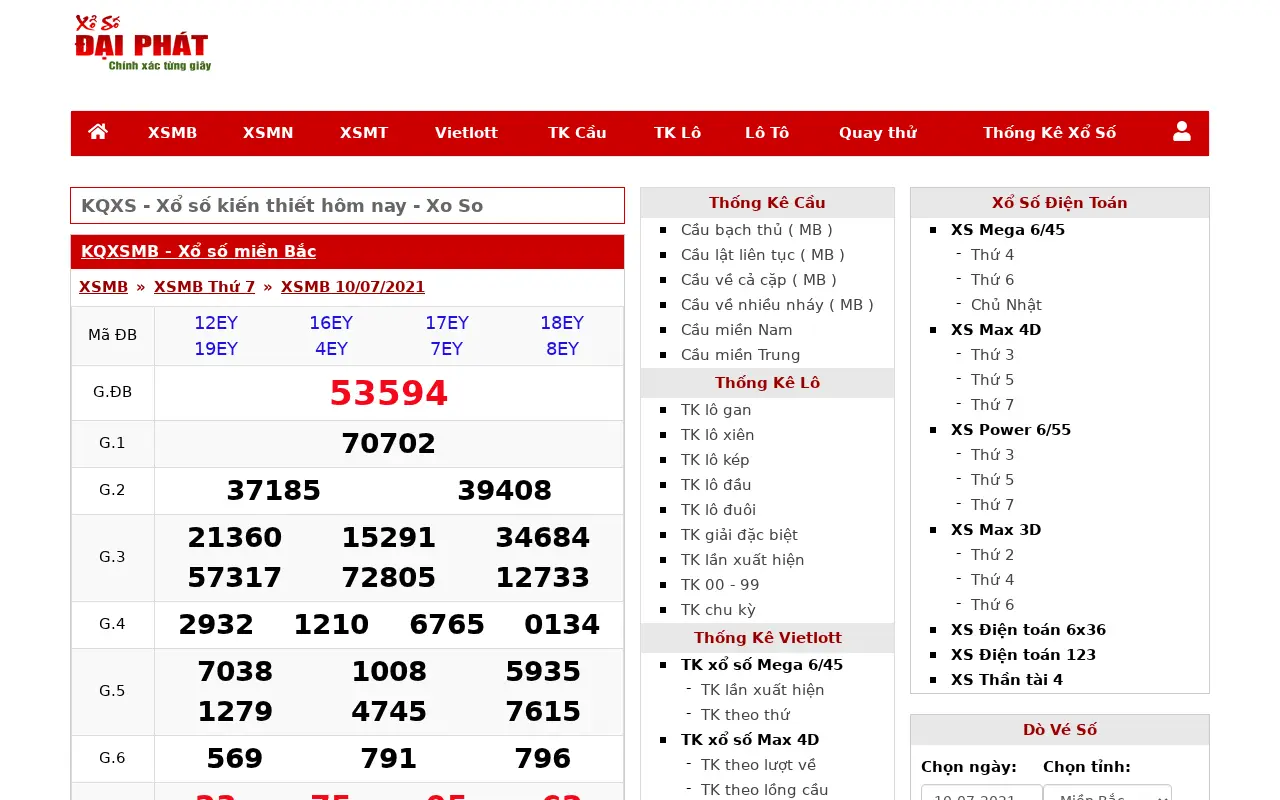This screenshot has width=1280, height=800.
Task: Open the Thống Kê Xổ Số menu
Action: [1049, 133]
